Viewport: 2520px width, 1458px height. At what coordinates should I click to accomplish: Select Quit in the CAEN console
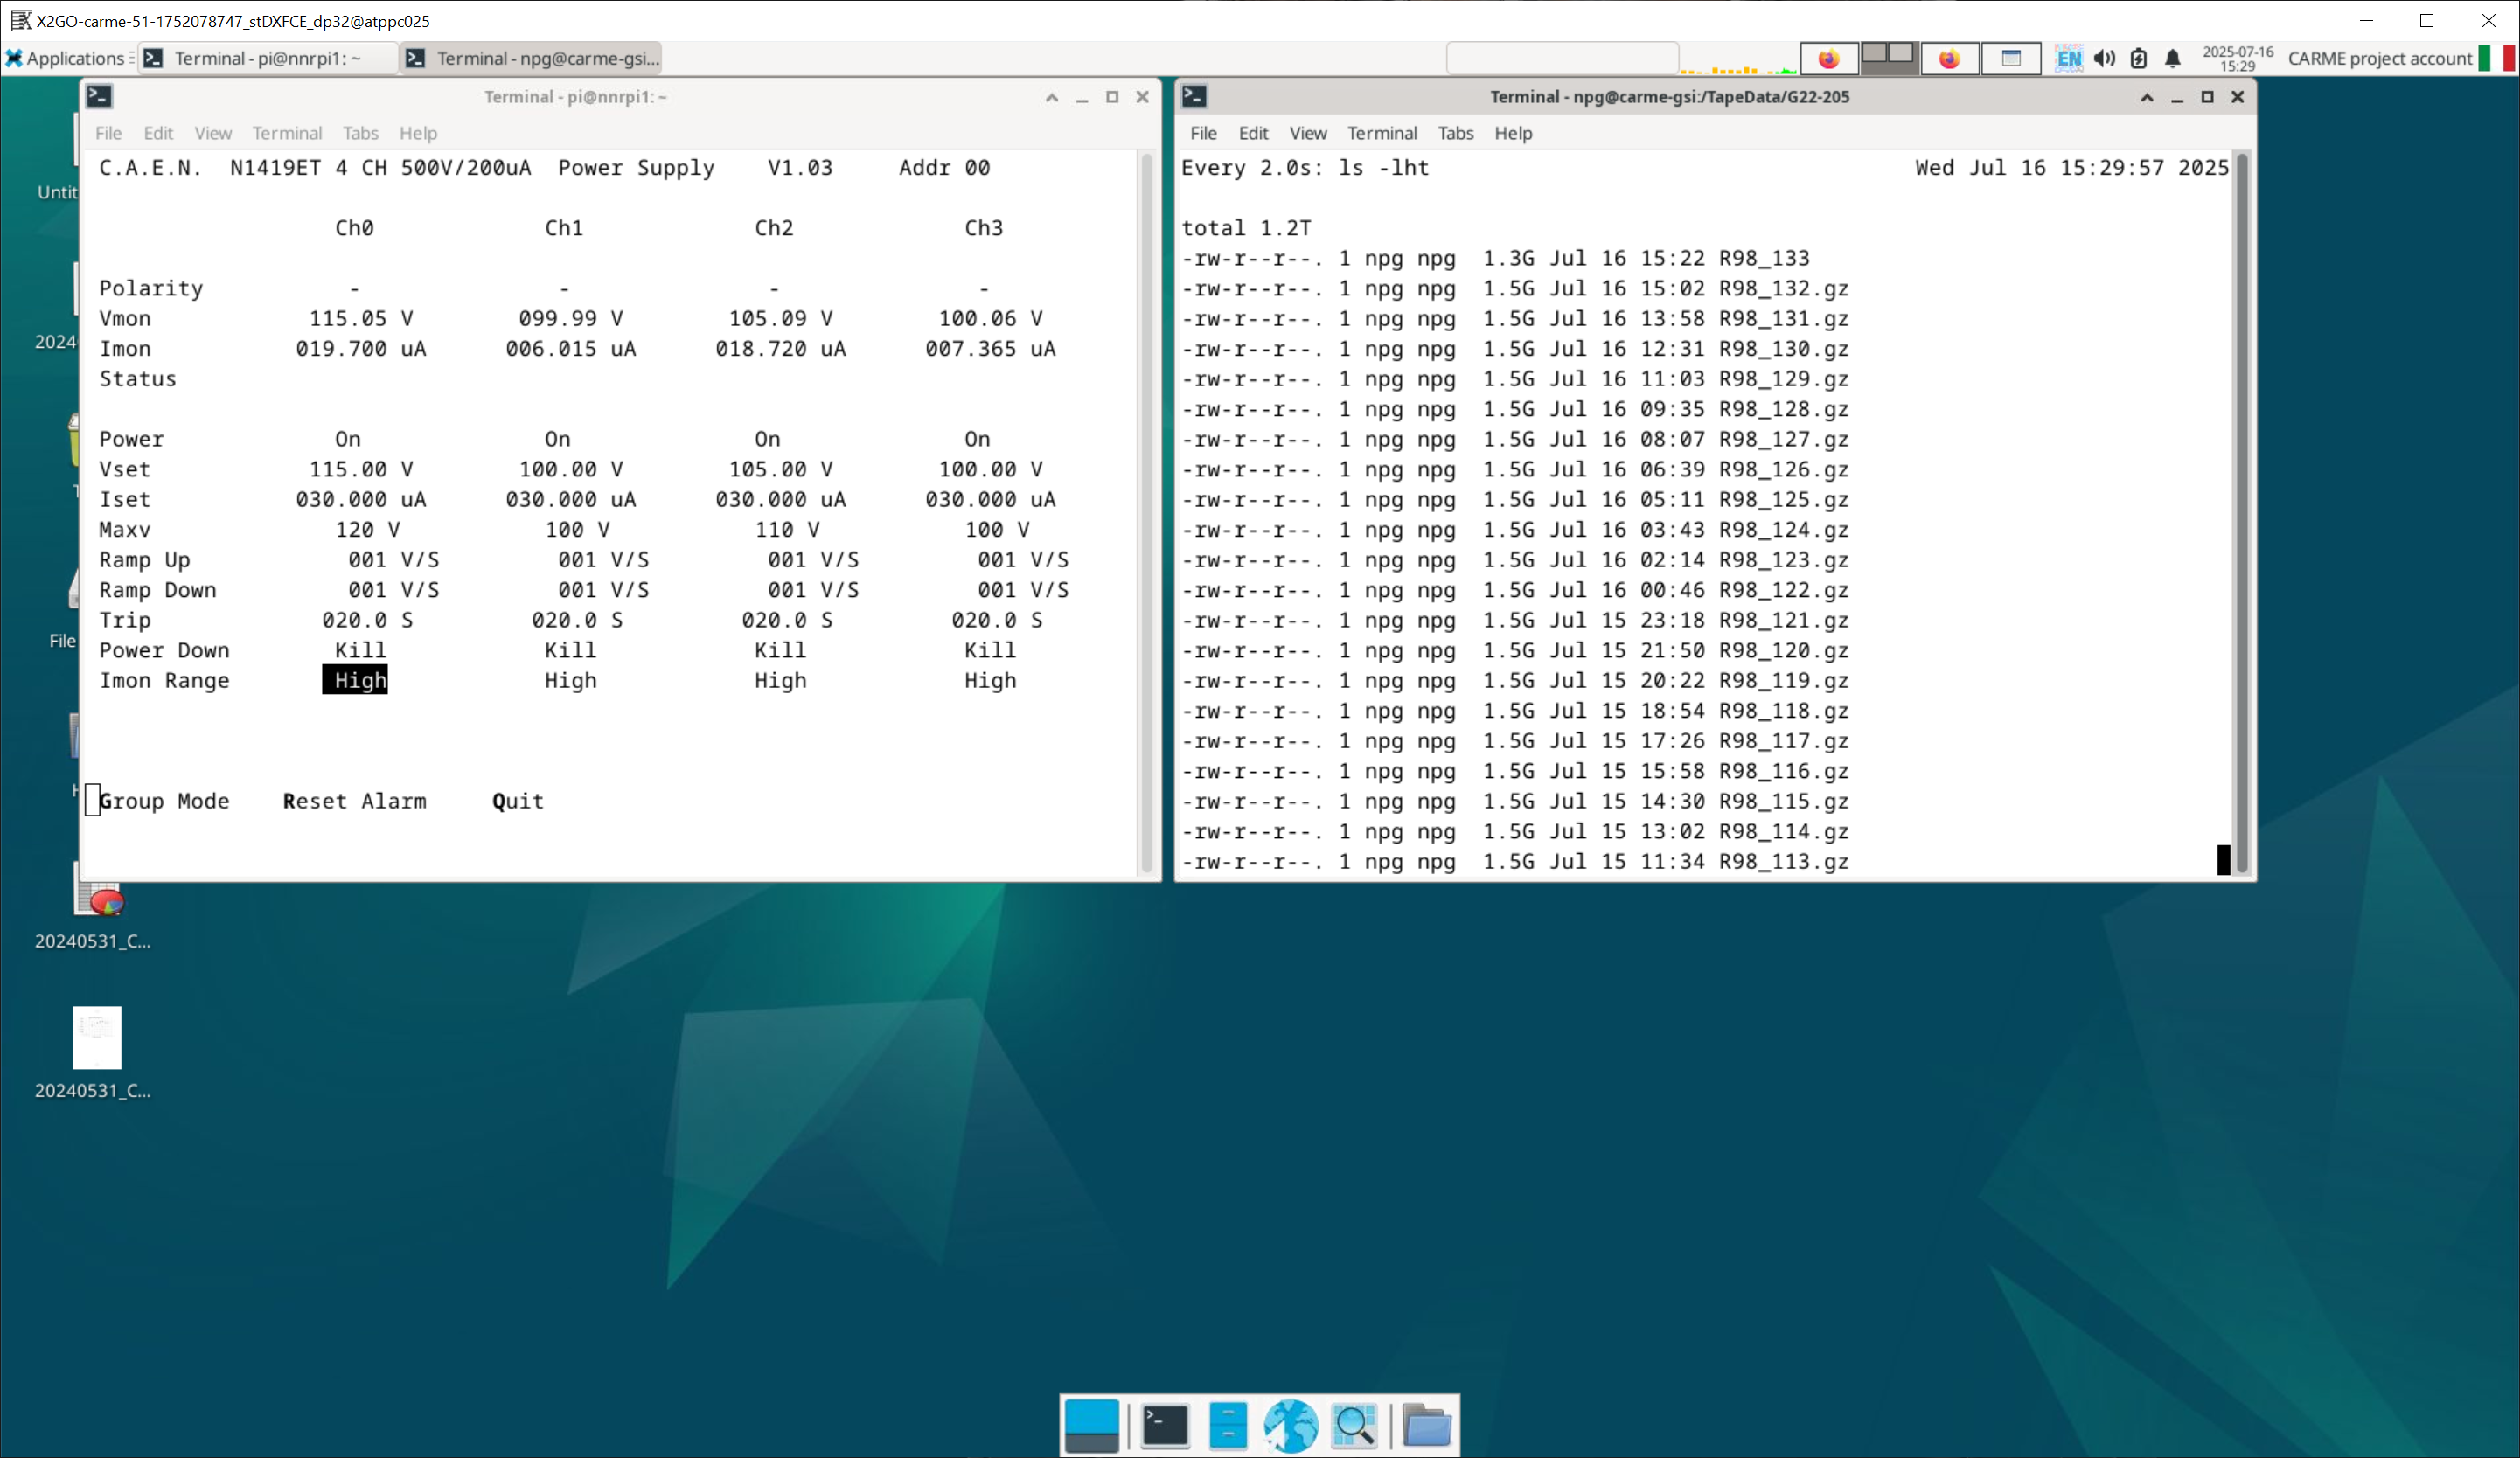517,801
